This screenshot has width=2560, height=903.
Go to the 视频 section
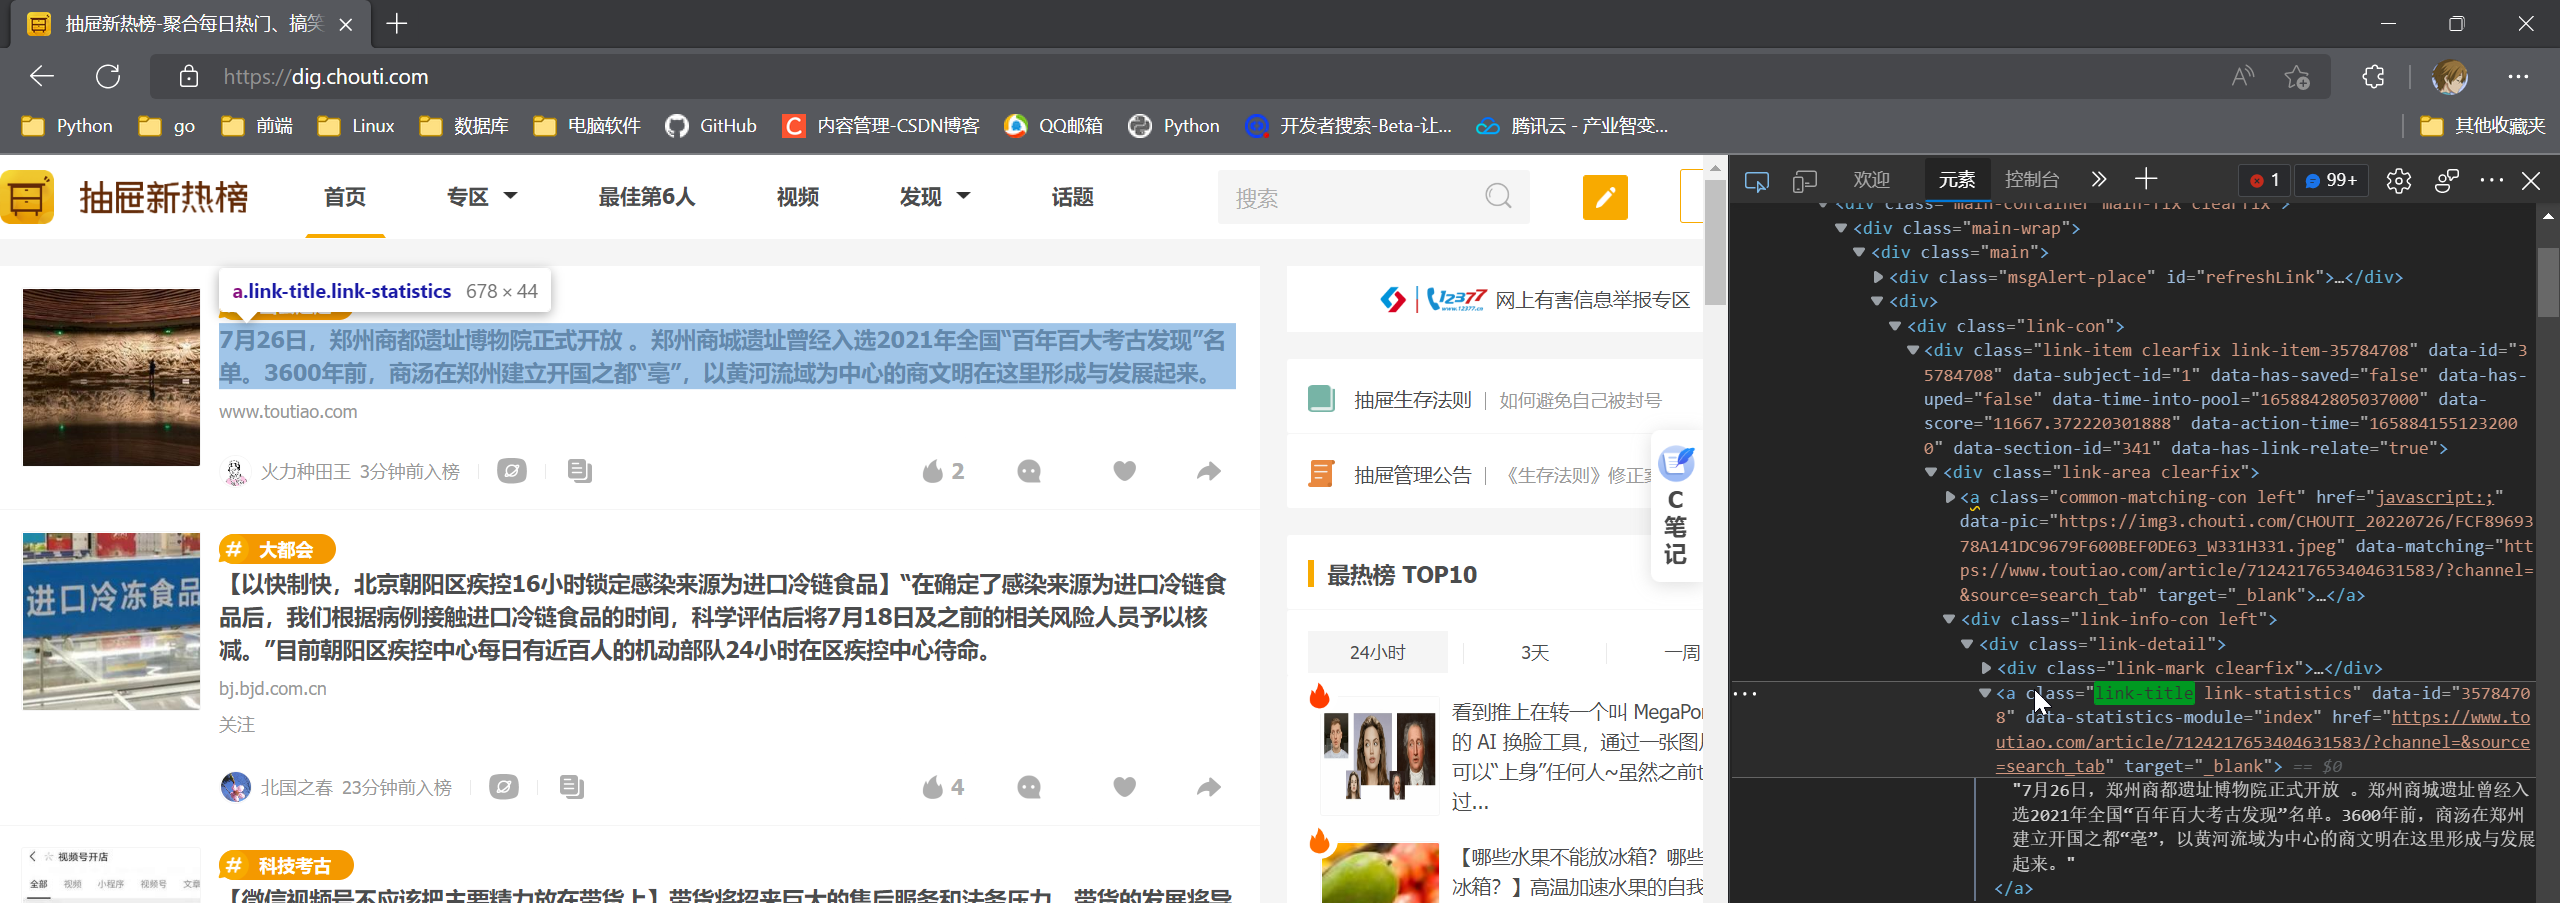pyautogui.click(x=798, y=197)
